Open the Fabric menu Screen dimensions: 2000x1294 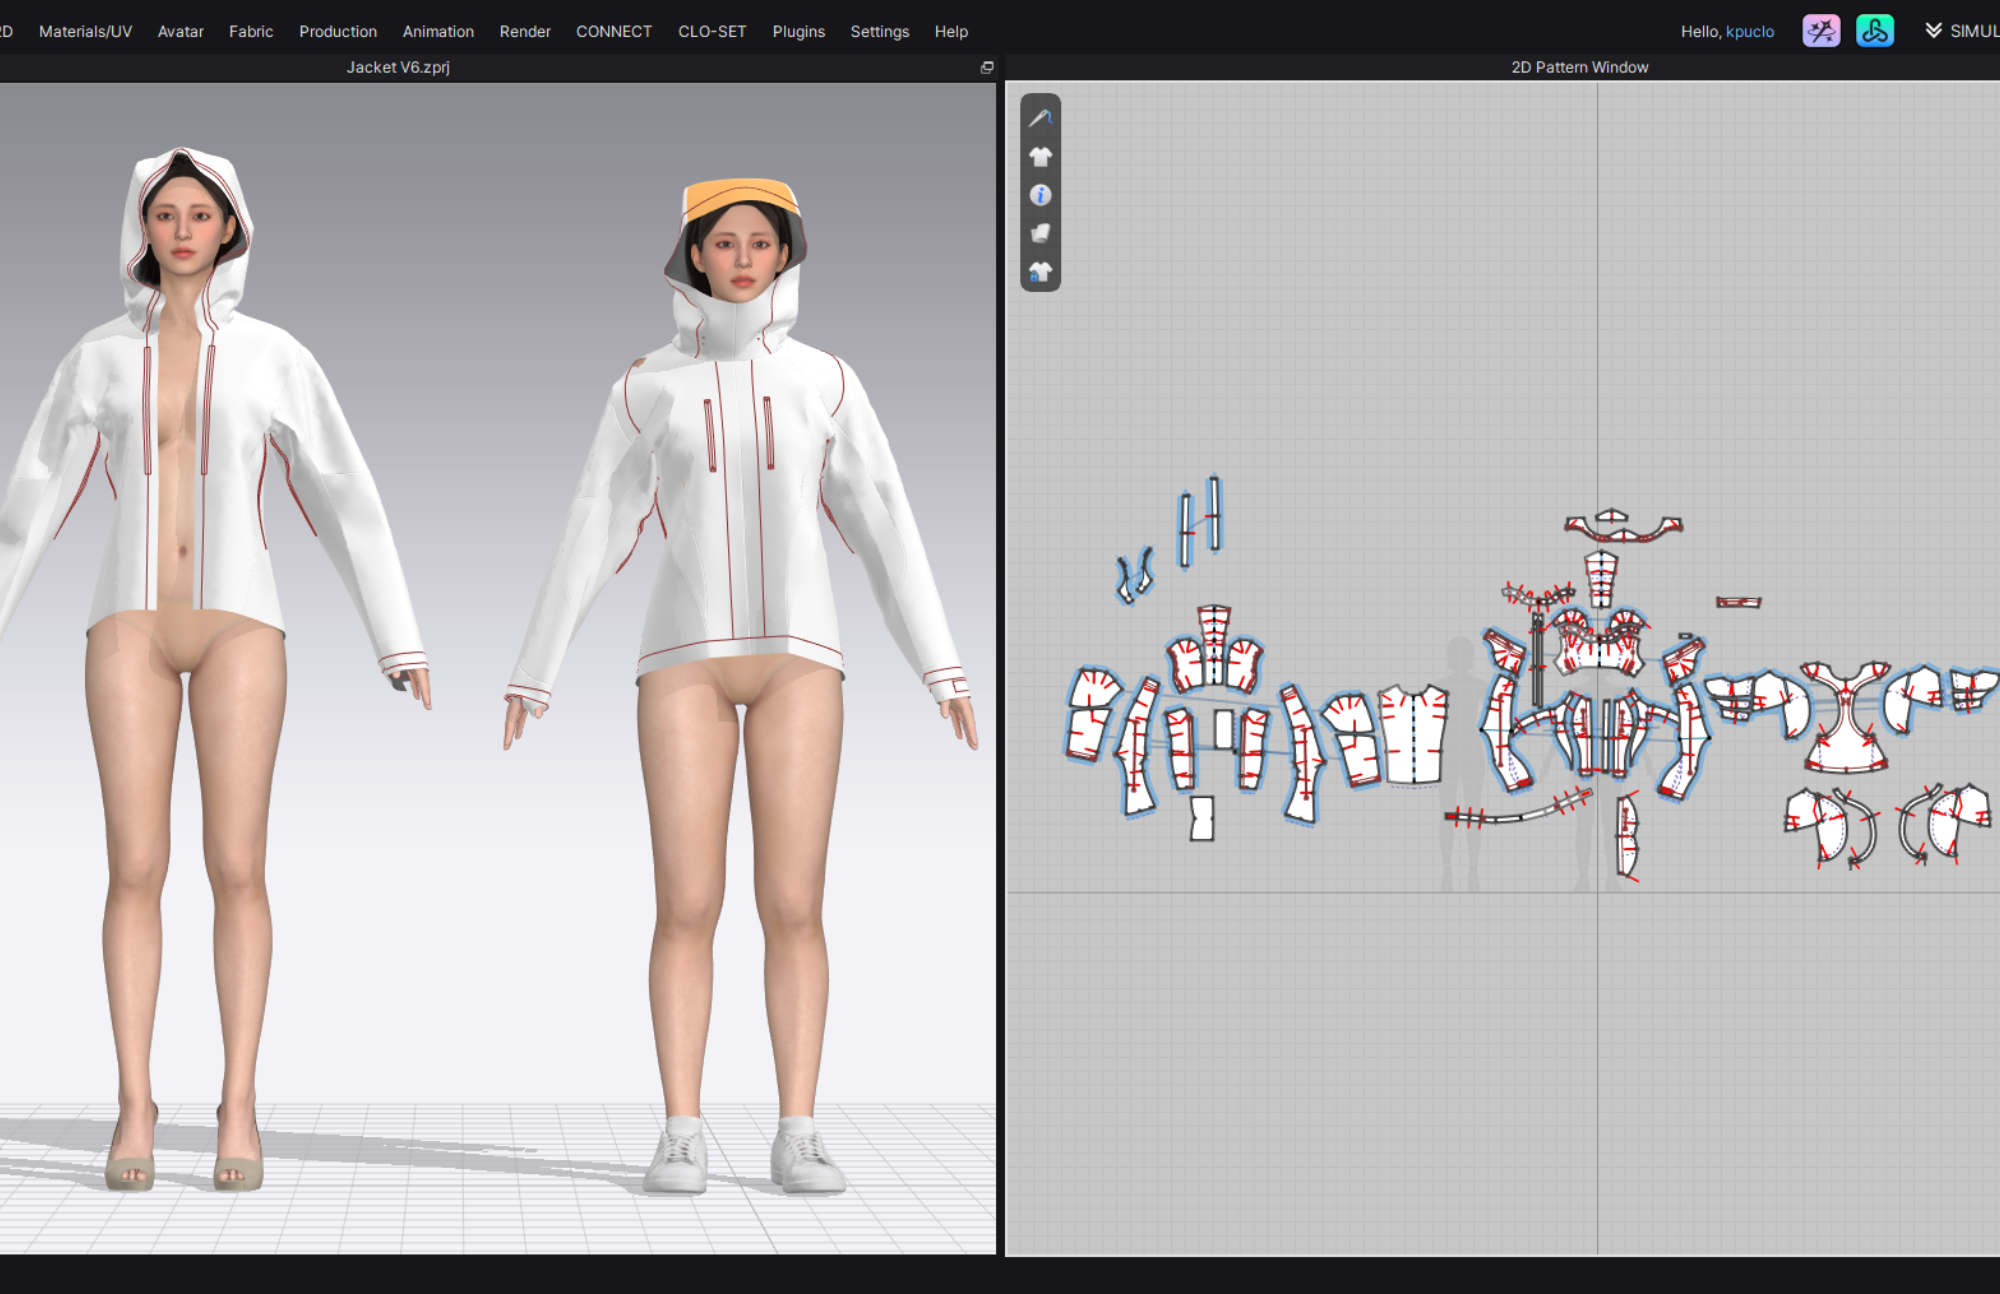click(x=250, y=31)
